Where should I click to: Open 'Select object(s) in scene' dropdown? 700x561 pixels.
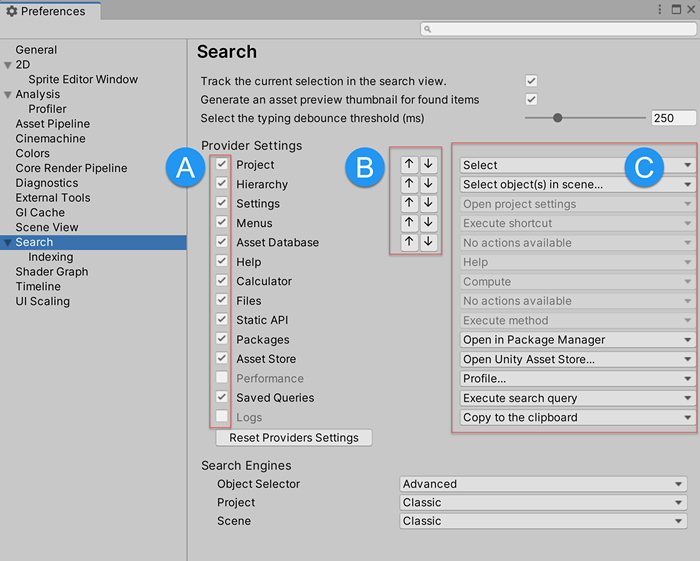(578, 184)
